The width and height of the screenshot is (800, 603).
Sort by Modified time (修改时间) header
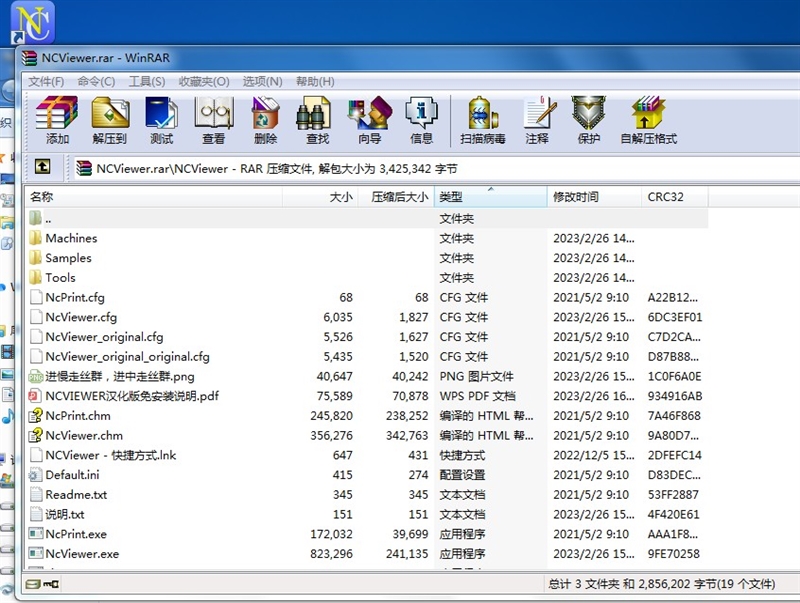(x=594, y=197)
